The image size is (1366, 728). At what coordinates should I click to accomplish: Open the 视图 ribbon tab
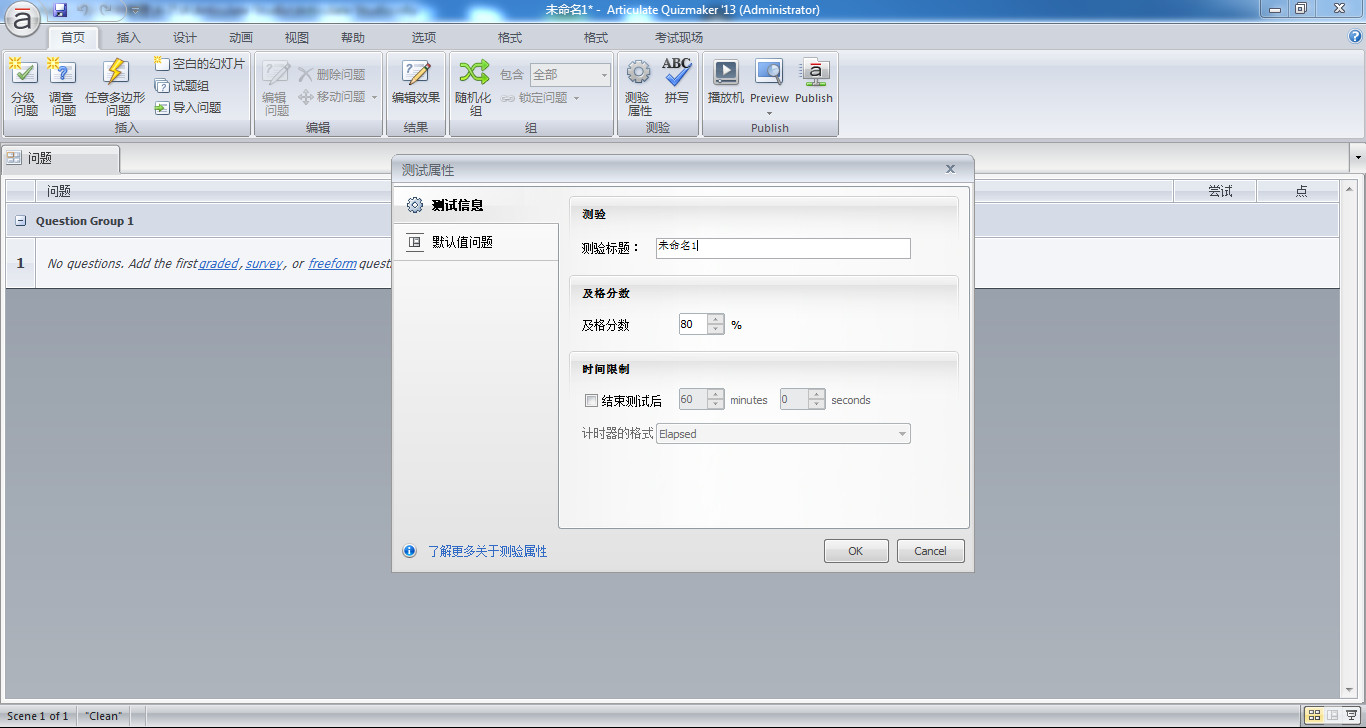297,38
